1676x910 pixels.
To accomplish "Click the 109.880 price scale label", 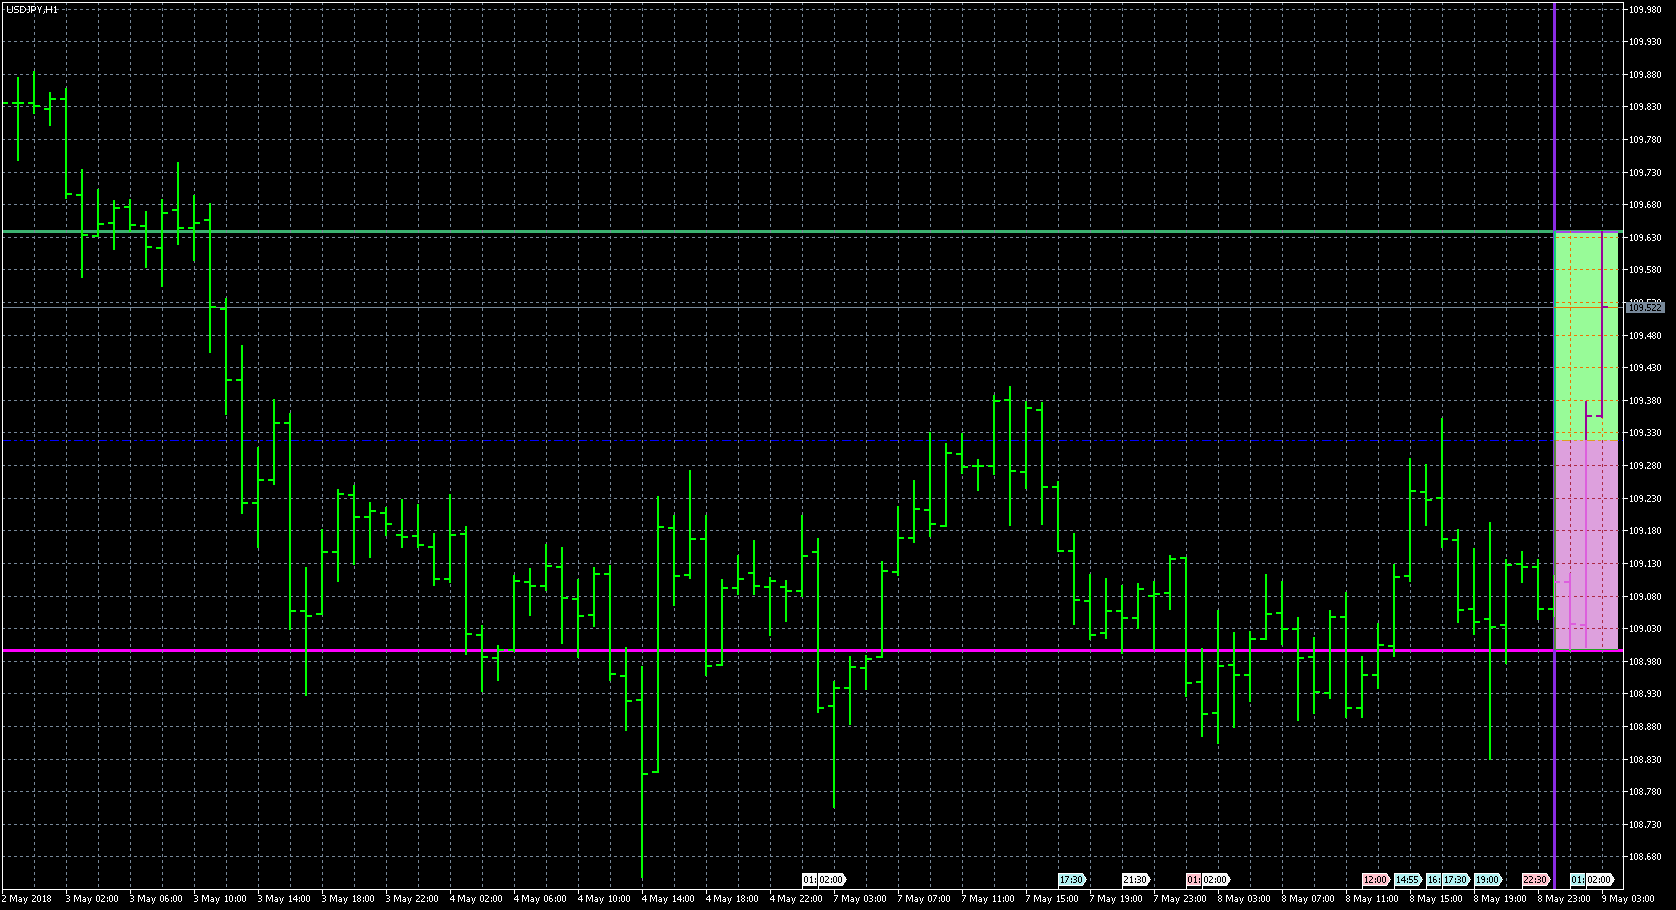I will click(x=1645, y=74).
